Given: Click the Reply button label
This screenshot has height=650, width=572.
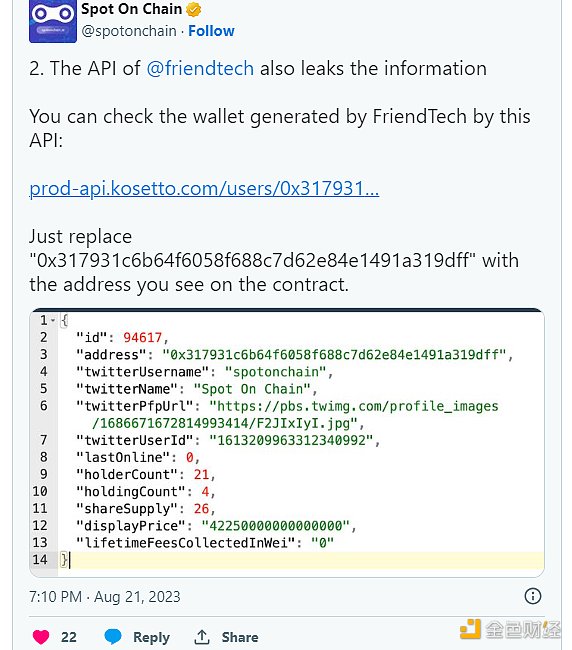Looking at the screenshot, I should coord(151,637).
